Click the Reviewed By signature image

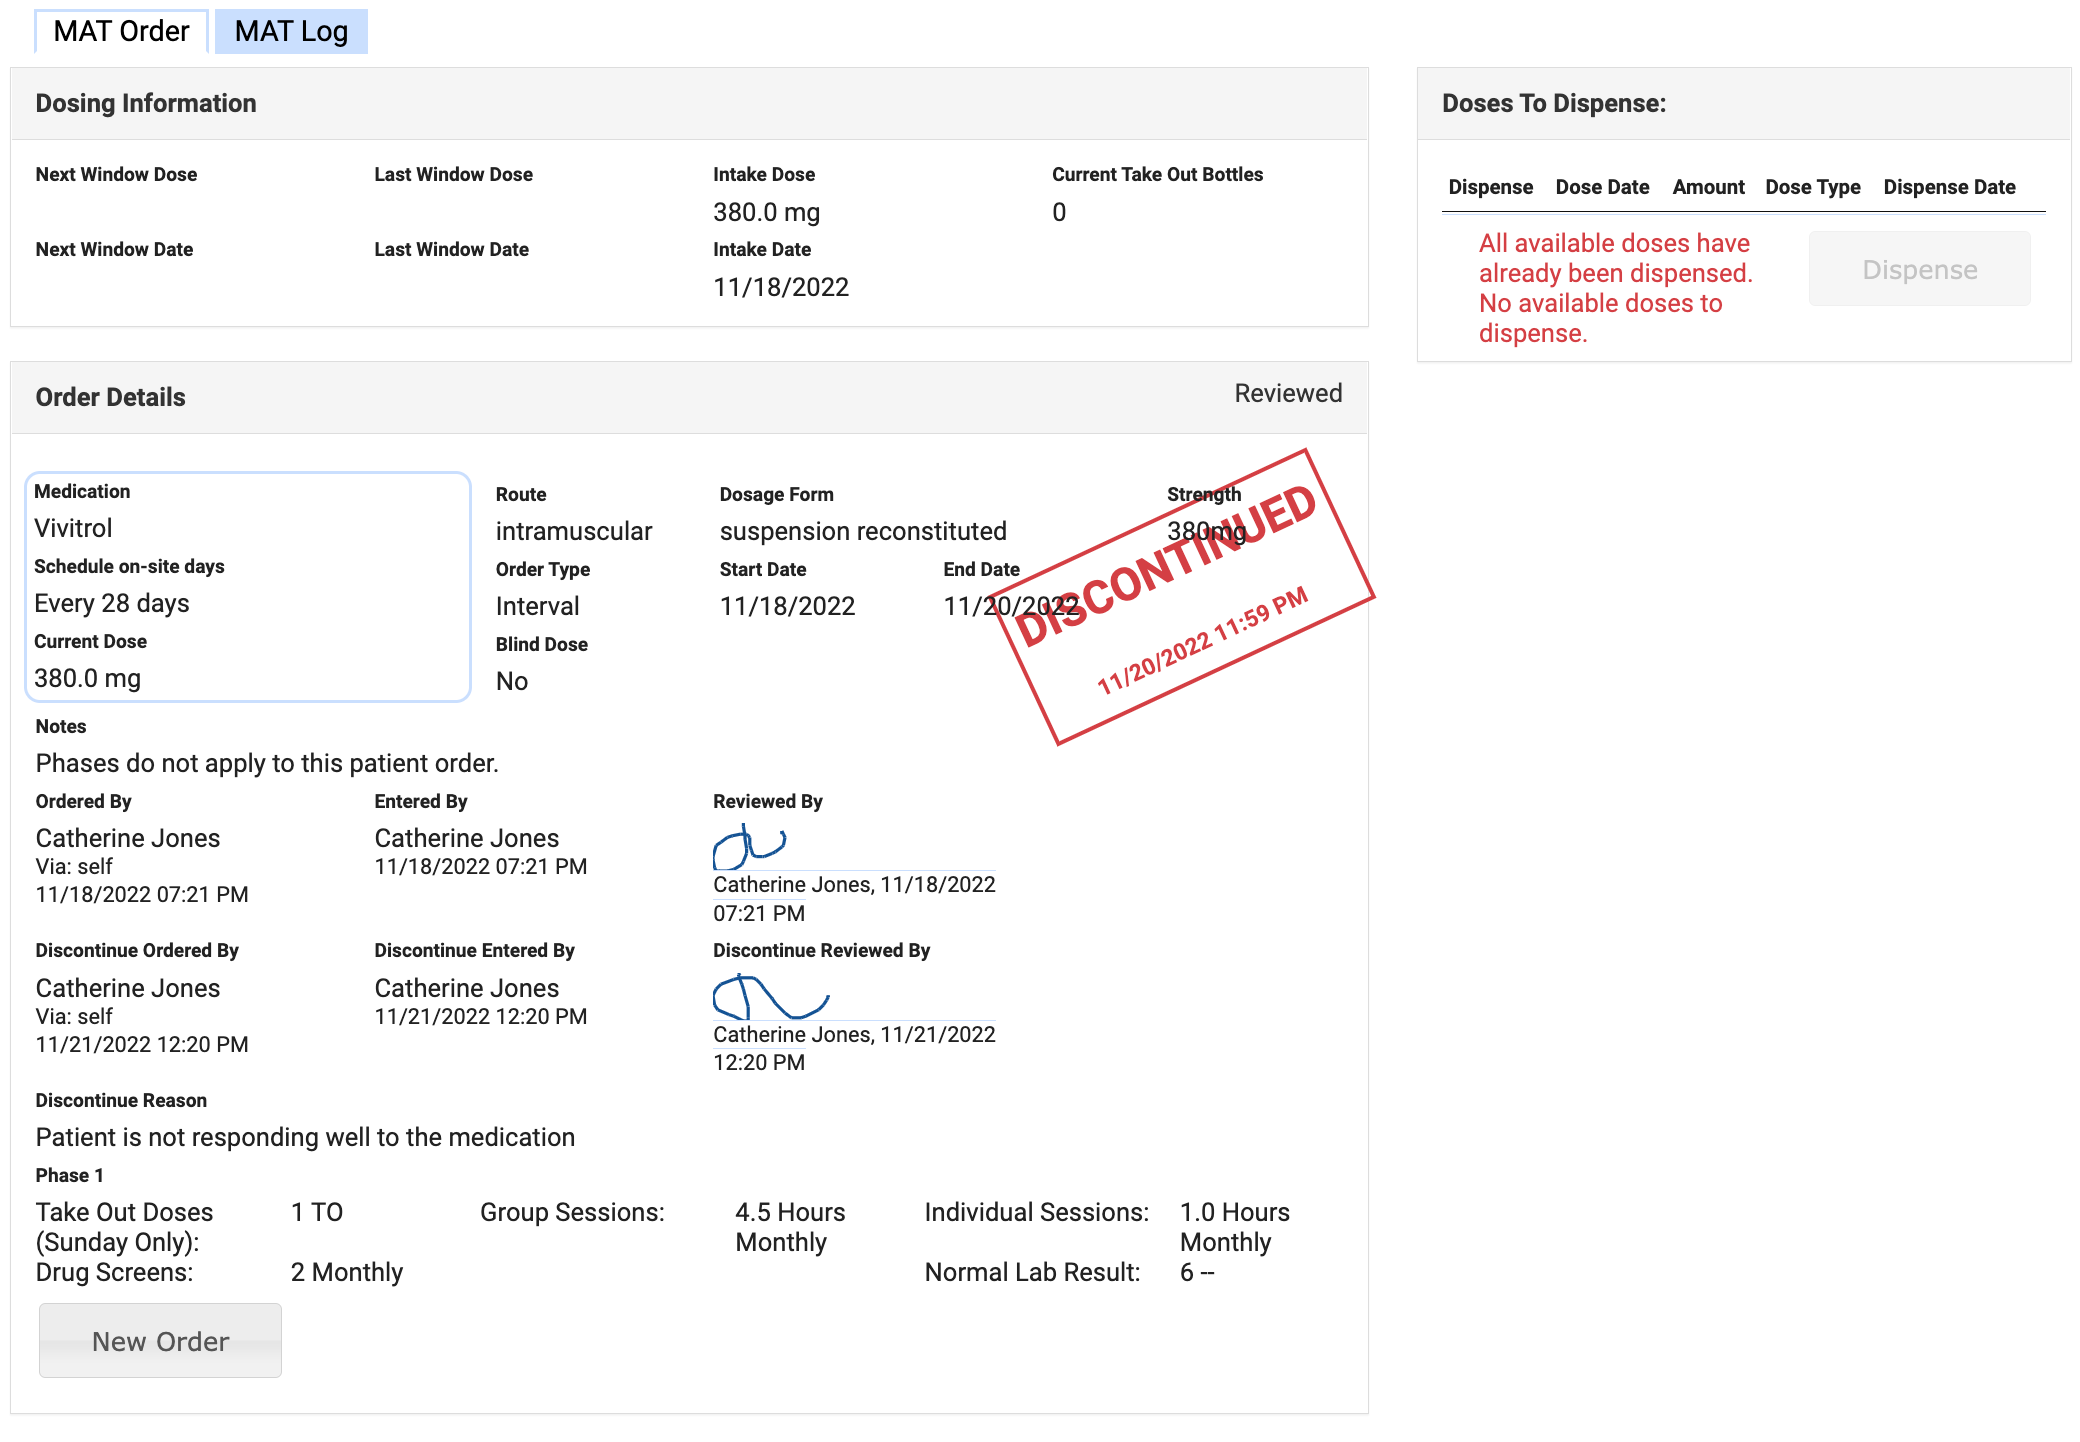click(749, 847)
